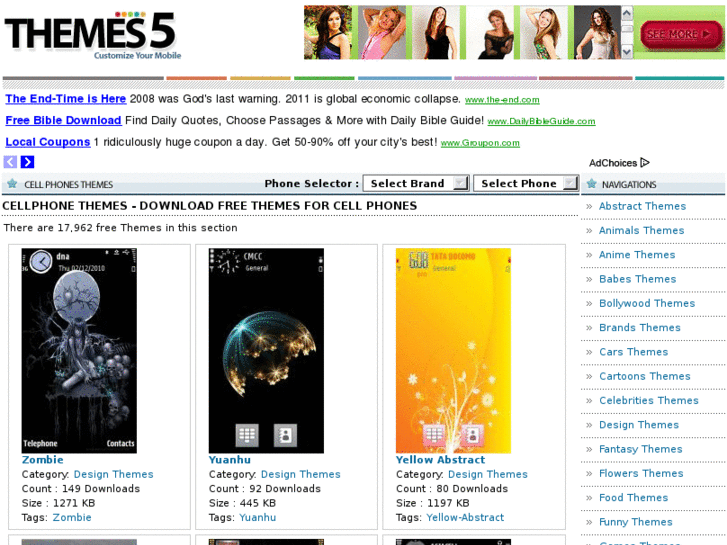Click the AdChoices icon
This screenshot has width=727, height=545.
click(645, 163)
